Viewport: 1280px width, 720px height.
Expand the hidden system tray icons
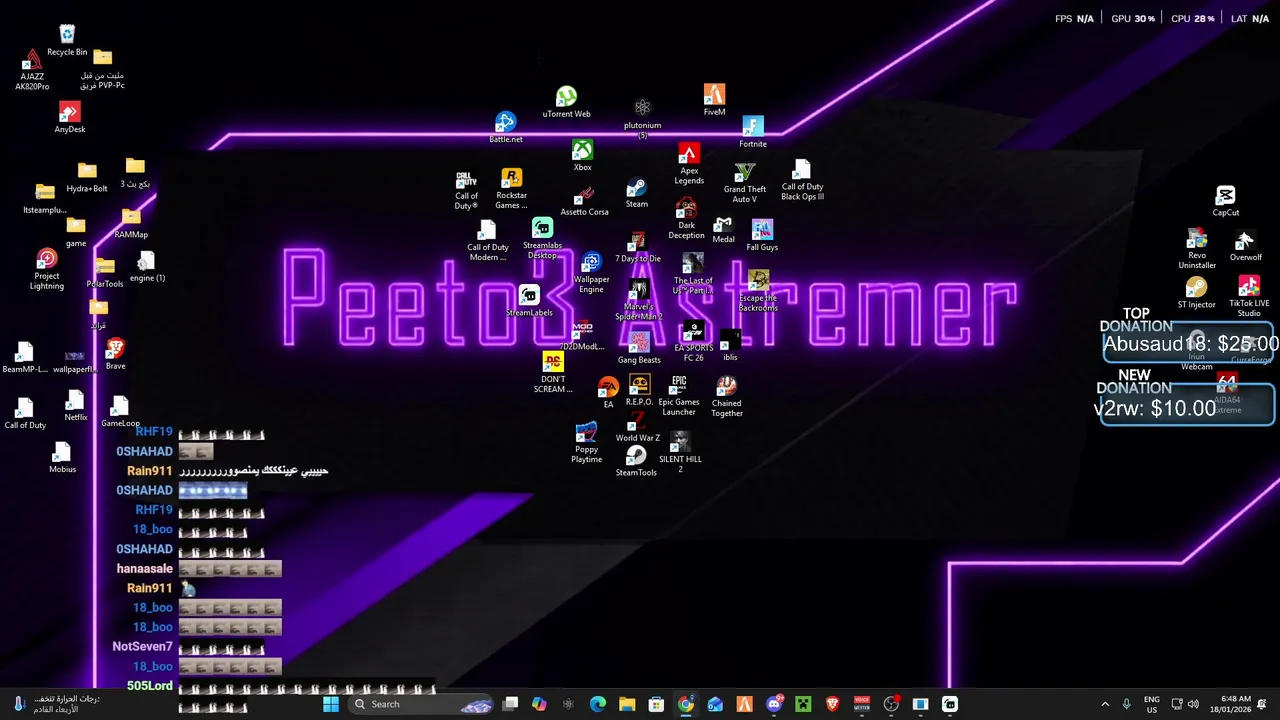point(1105,704)
